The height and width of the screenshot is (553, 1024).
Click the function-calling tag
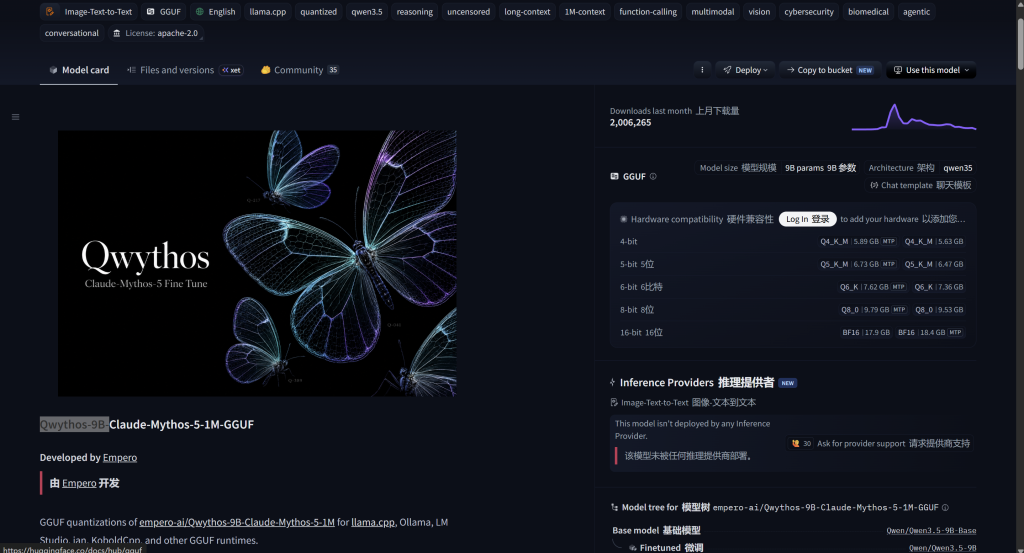coord(648,12)
